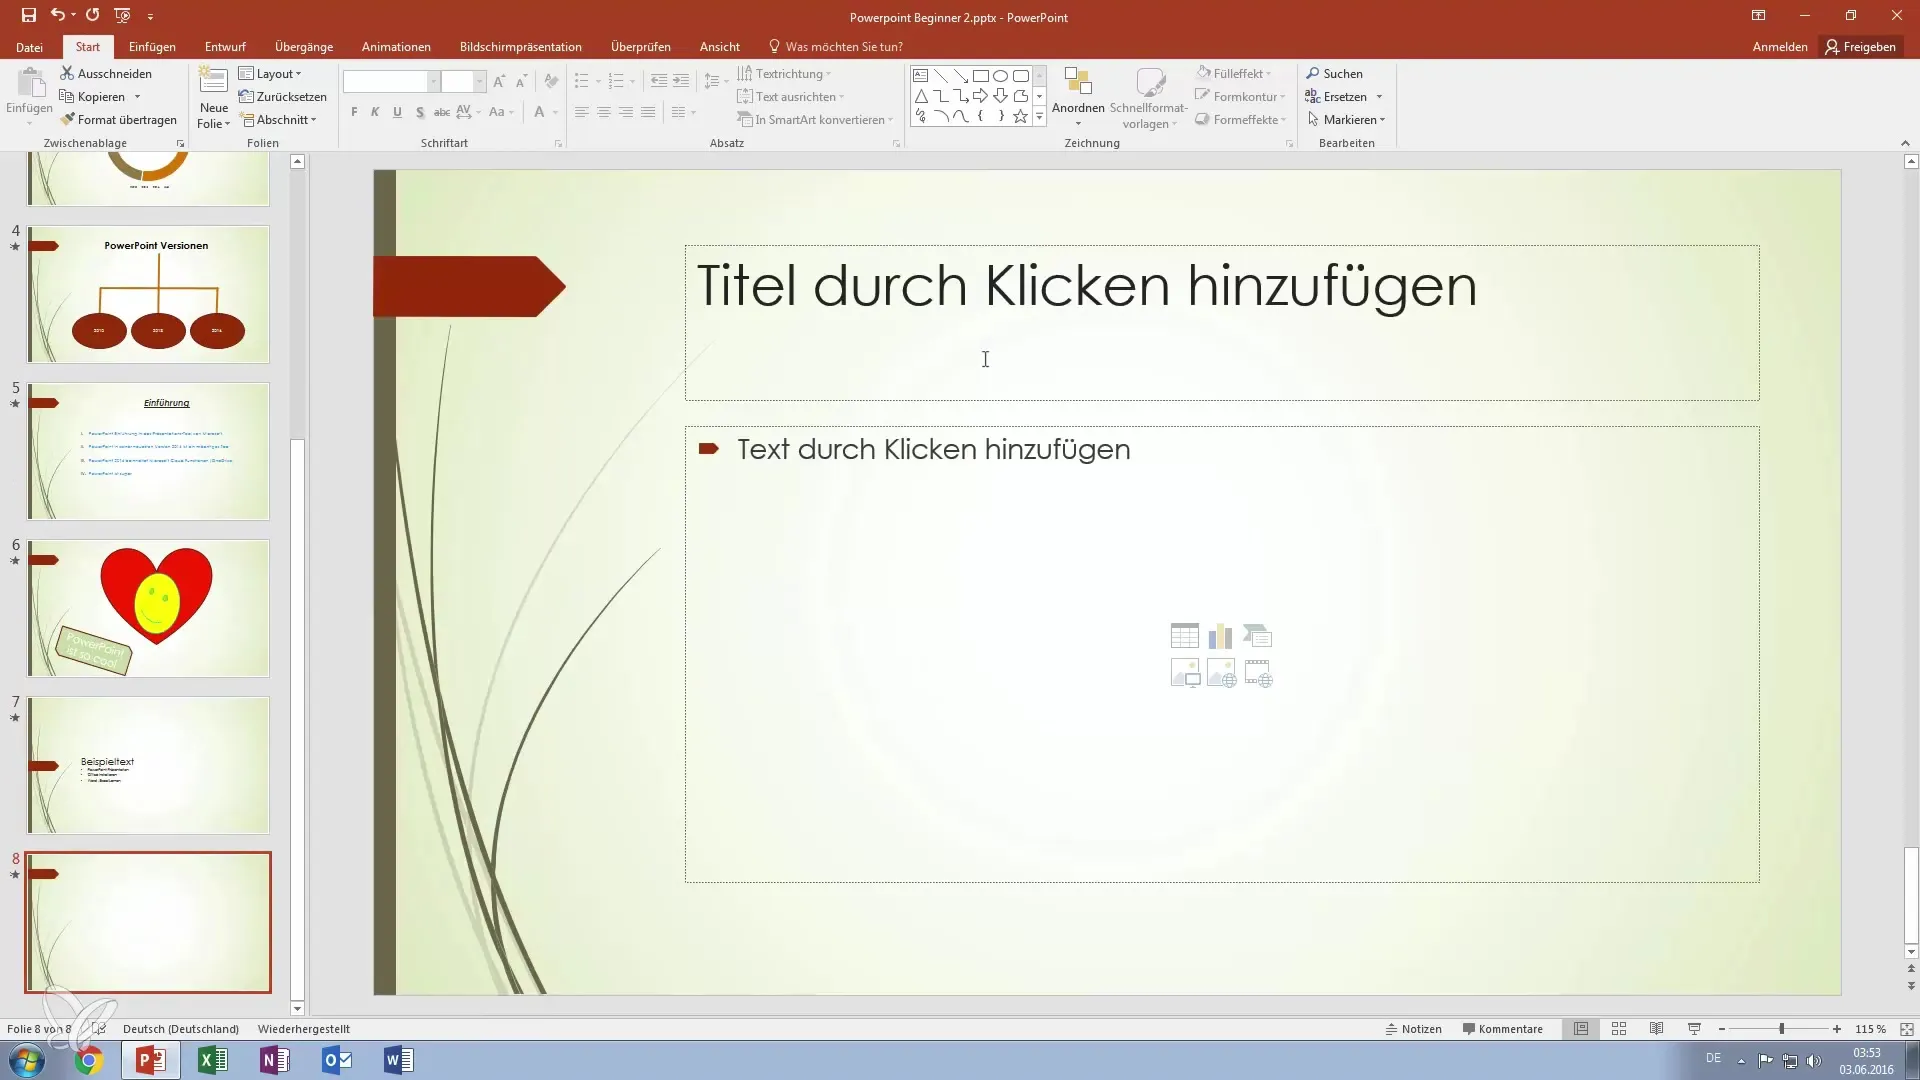Decrease font size with smaller A icon
This screenshot has height=1080, width=1920.
[x=521, y=82]
